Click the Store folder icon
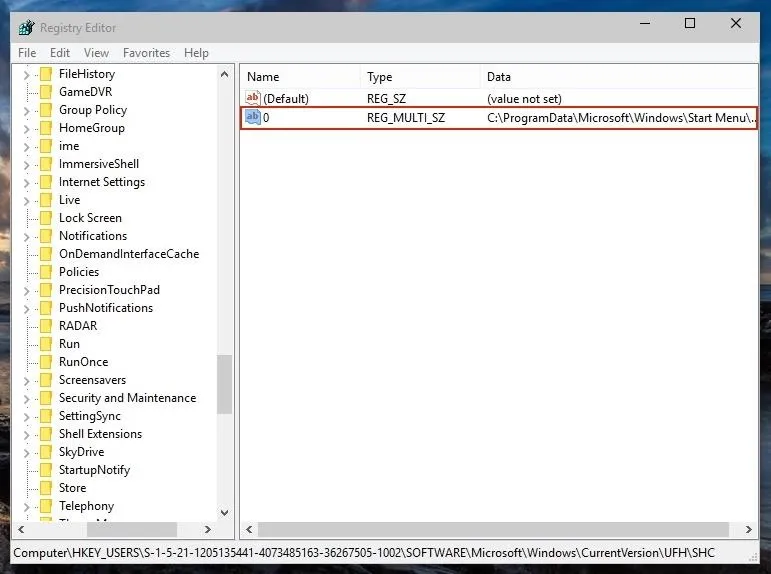This screenshot has width=771, height=574. [x=46, y=488]
